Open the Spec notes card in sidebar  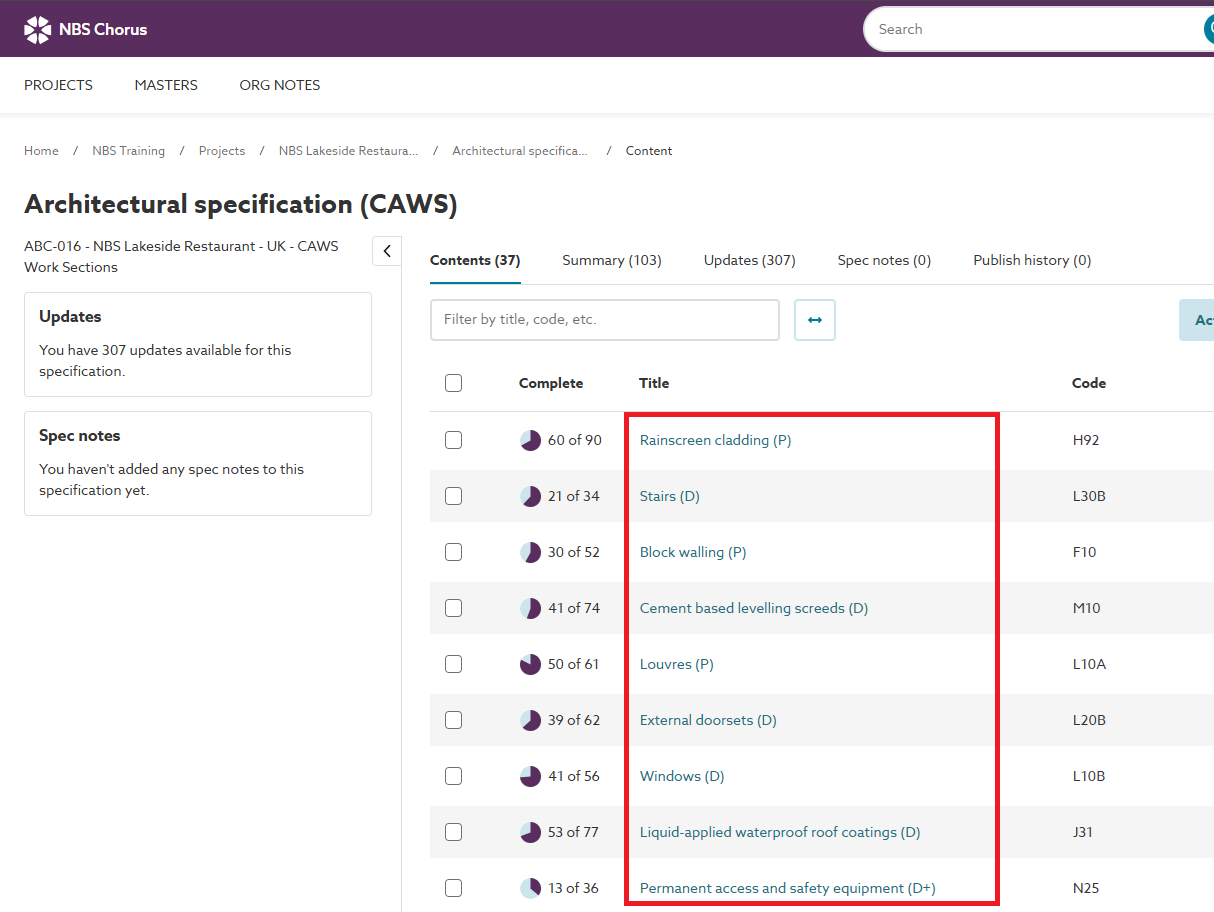point(198,463)
